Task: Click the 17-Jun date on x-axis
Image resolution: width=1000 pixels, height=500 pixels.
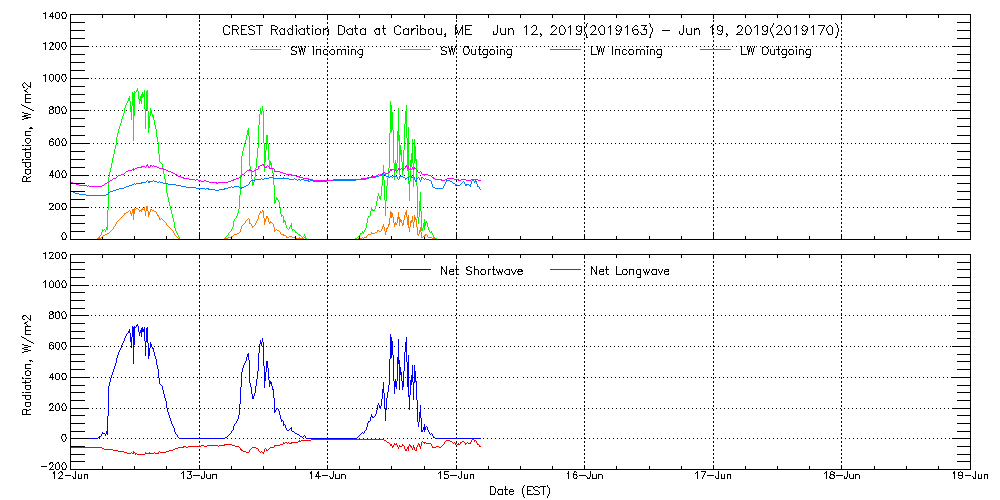Action: pos(713,475)
